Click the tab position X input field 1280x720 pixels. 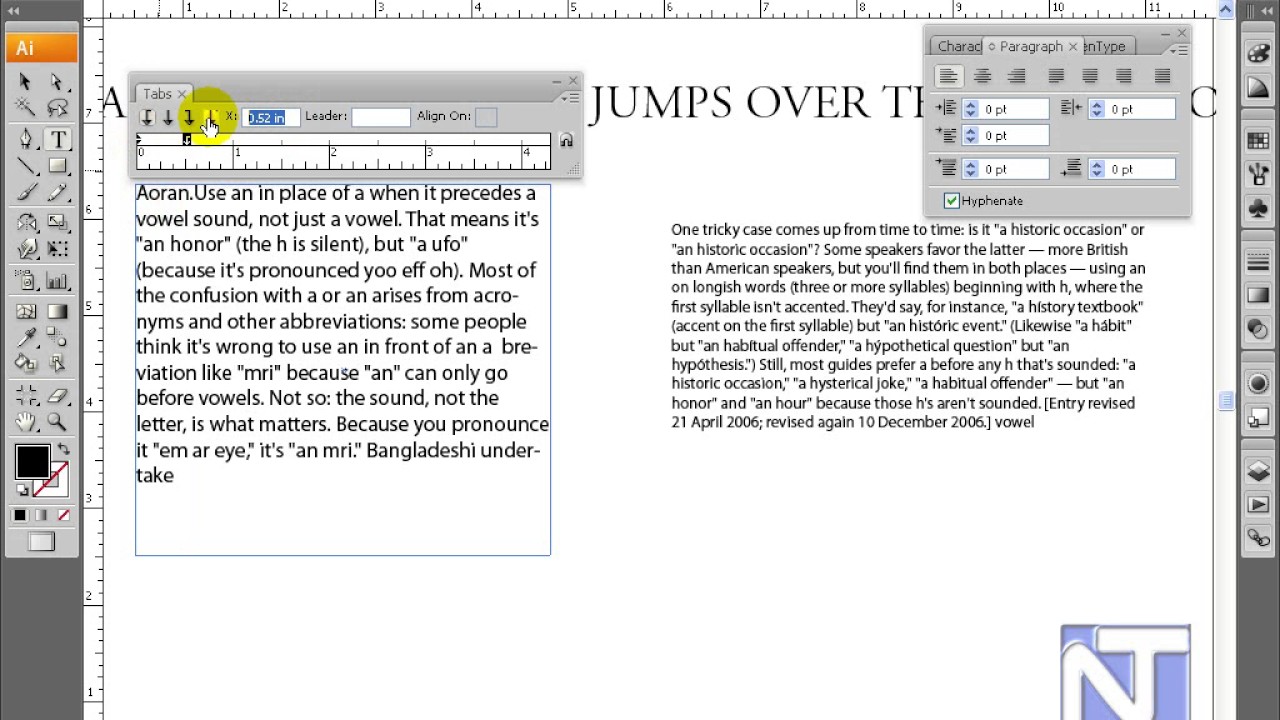269,117
